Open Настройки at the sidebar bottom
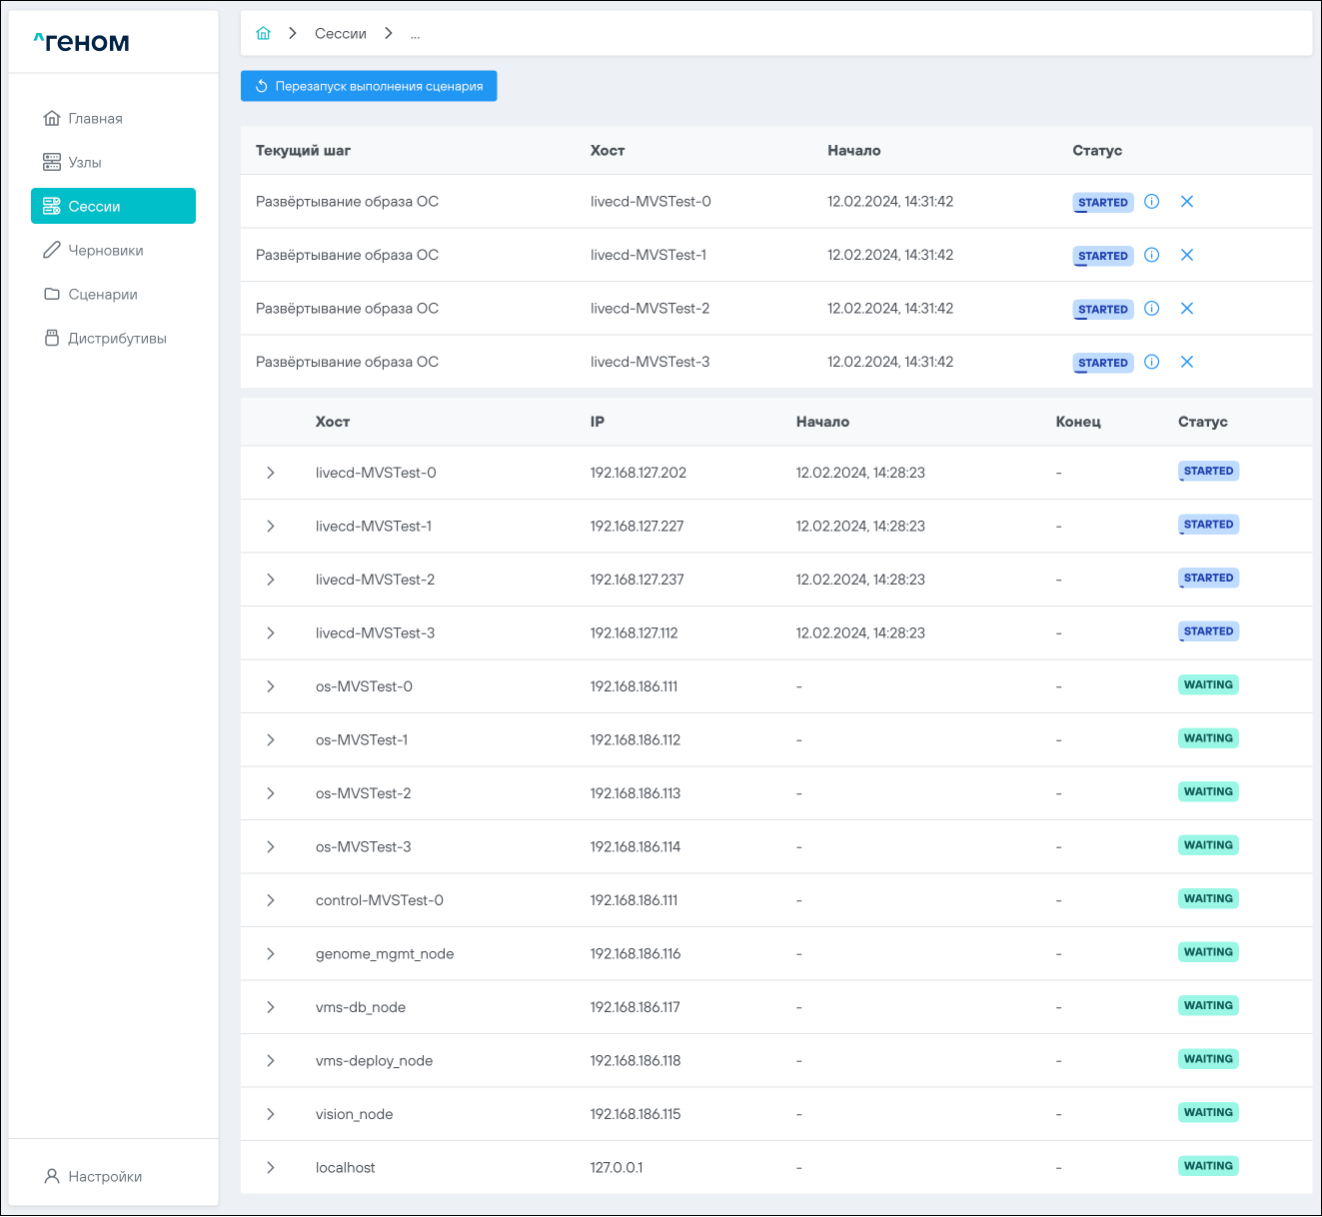This screenshot has width=1322, height=1217. coord(104,1177)
